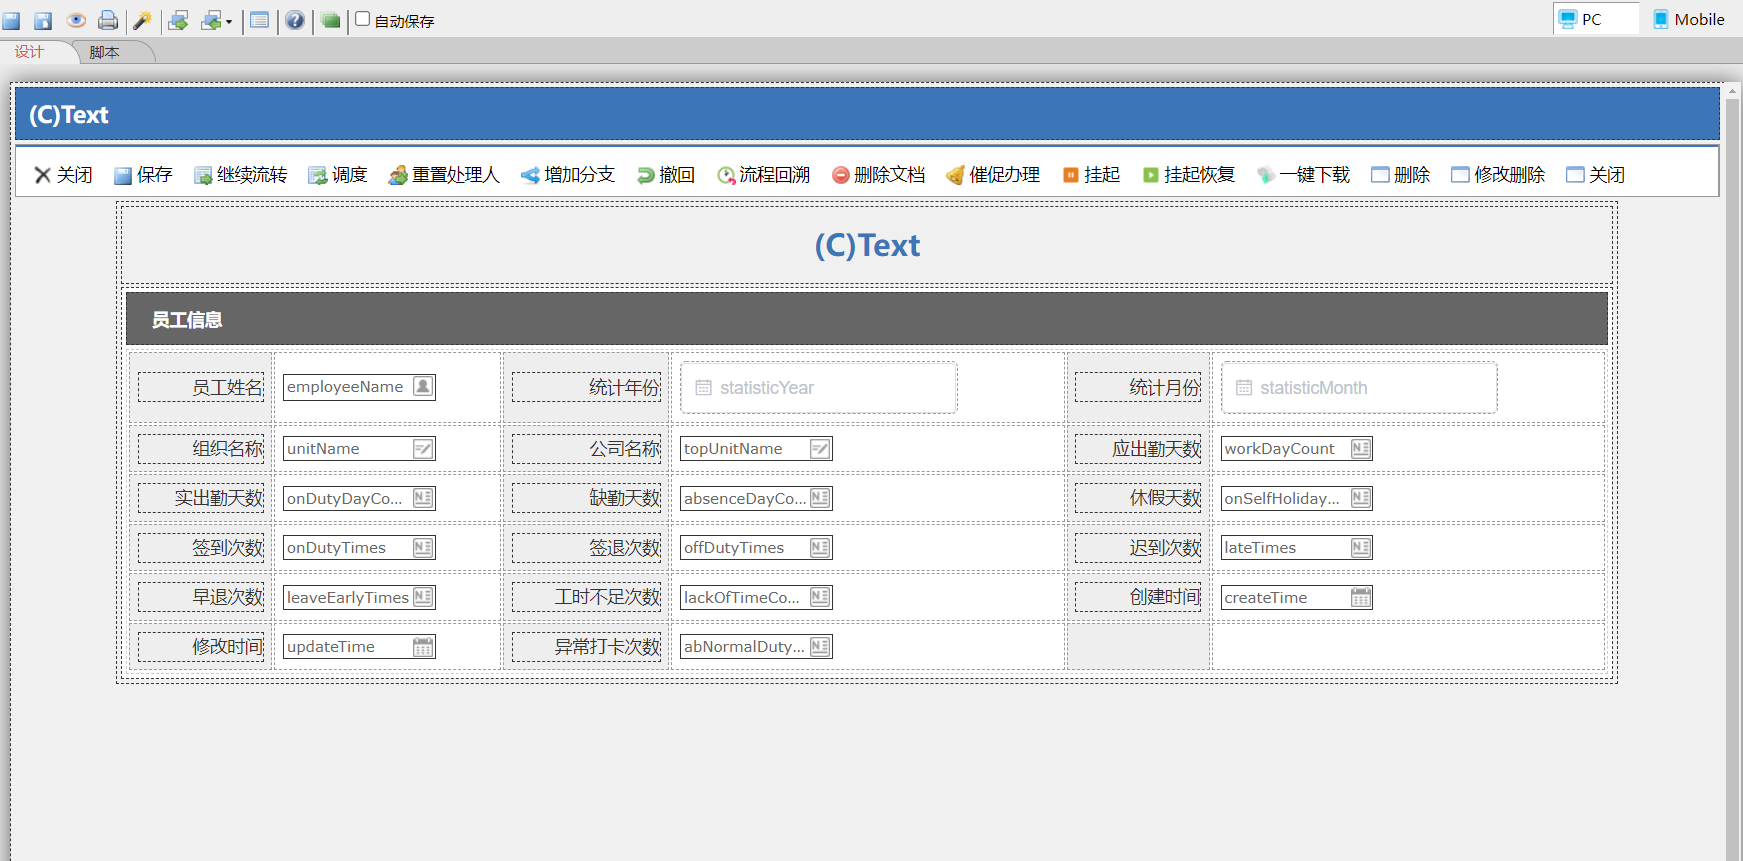The image size is (1743, 861).
Task: Switch to the 脚本 tab
Action: tap(105, 52)
